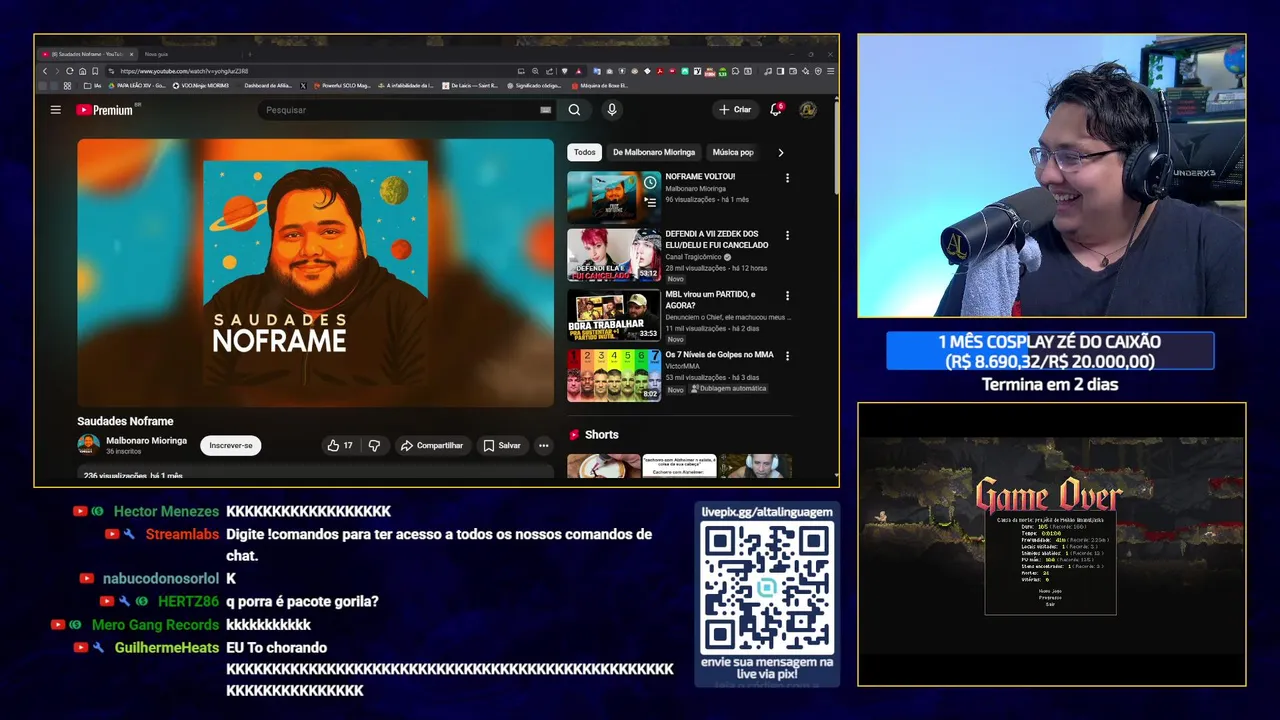Viewport: 1280px width, 720px height.
Task: Click the Shorts section header icon
Action: pos(574,435)
